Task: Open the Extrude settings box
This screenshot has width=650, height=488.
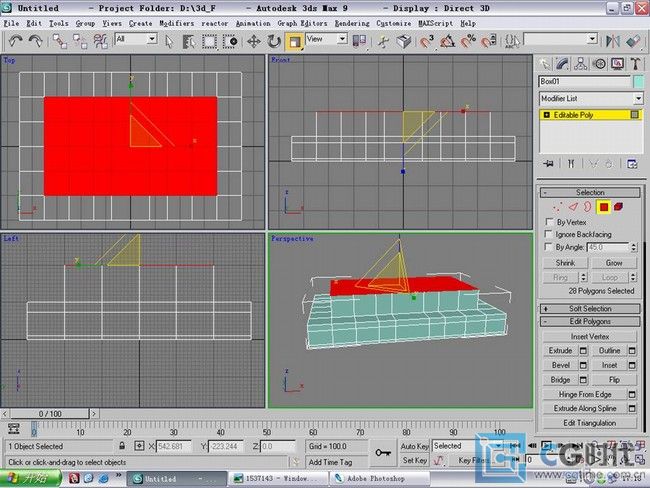Action: [583, 351]
